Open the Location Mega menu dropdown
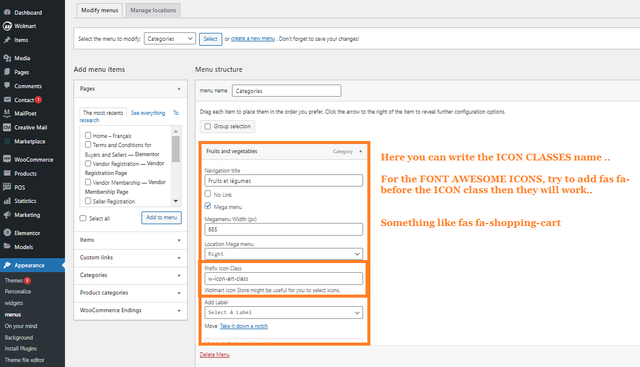This screenshot has width=640, height=367. coord(283,254)
